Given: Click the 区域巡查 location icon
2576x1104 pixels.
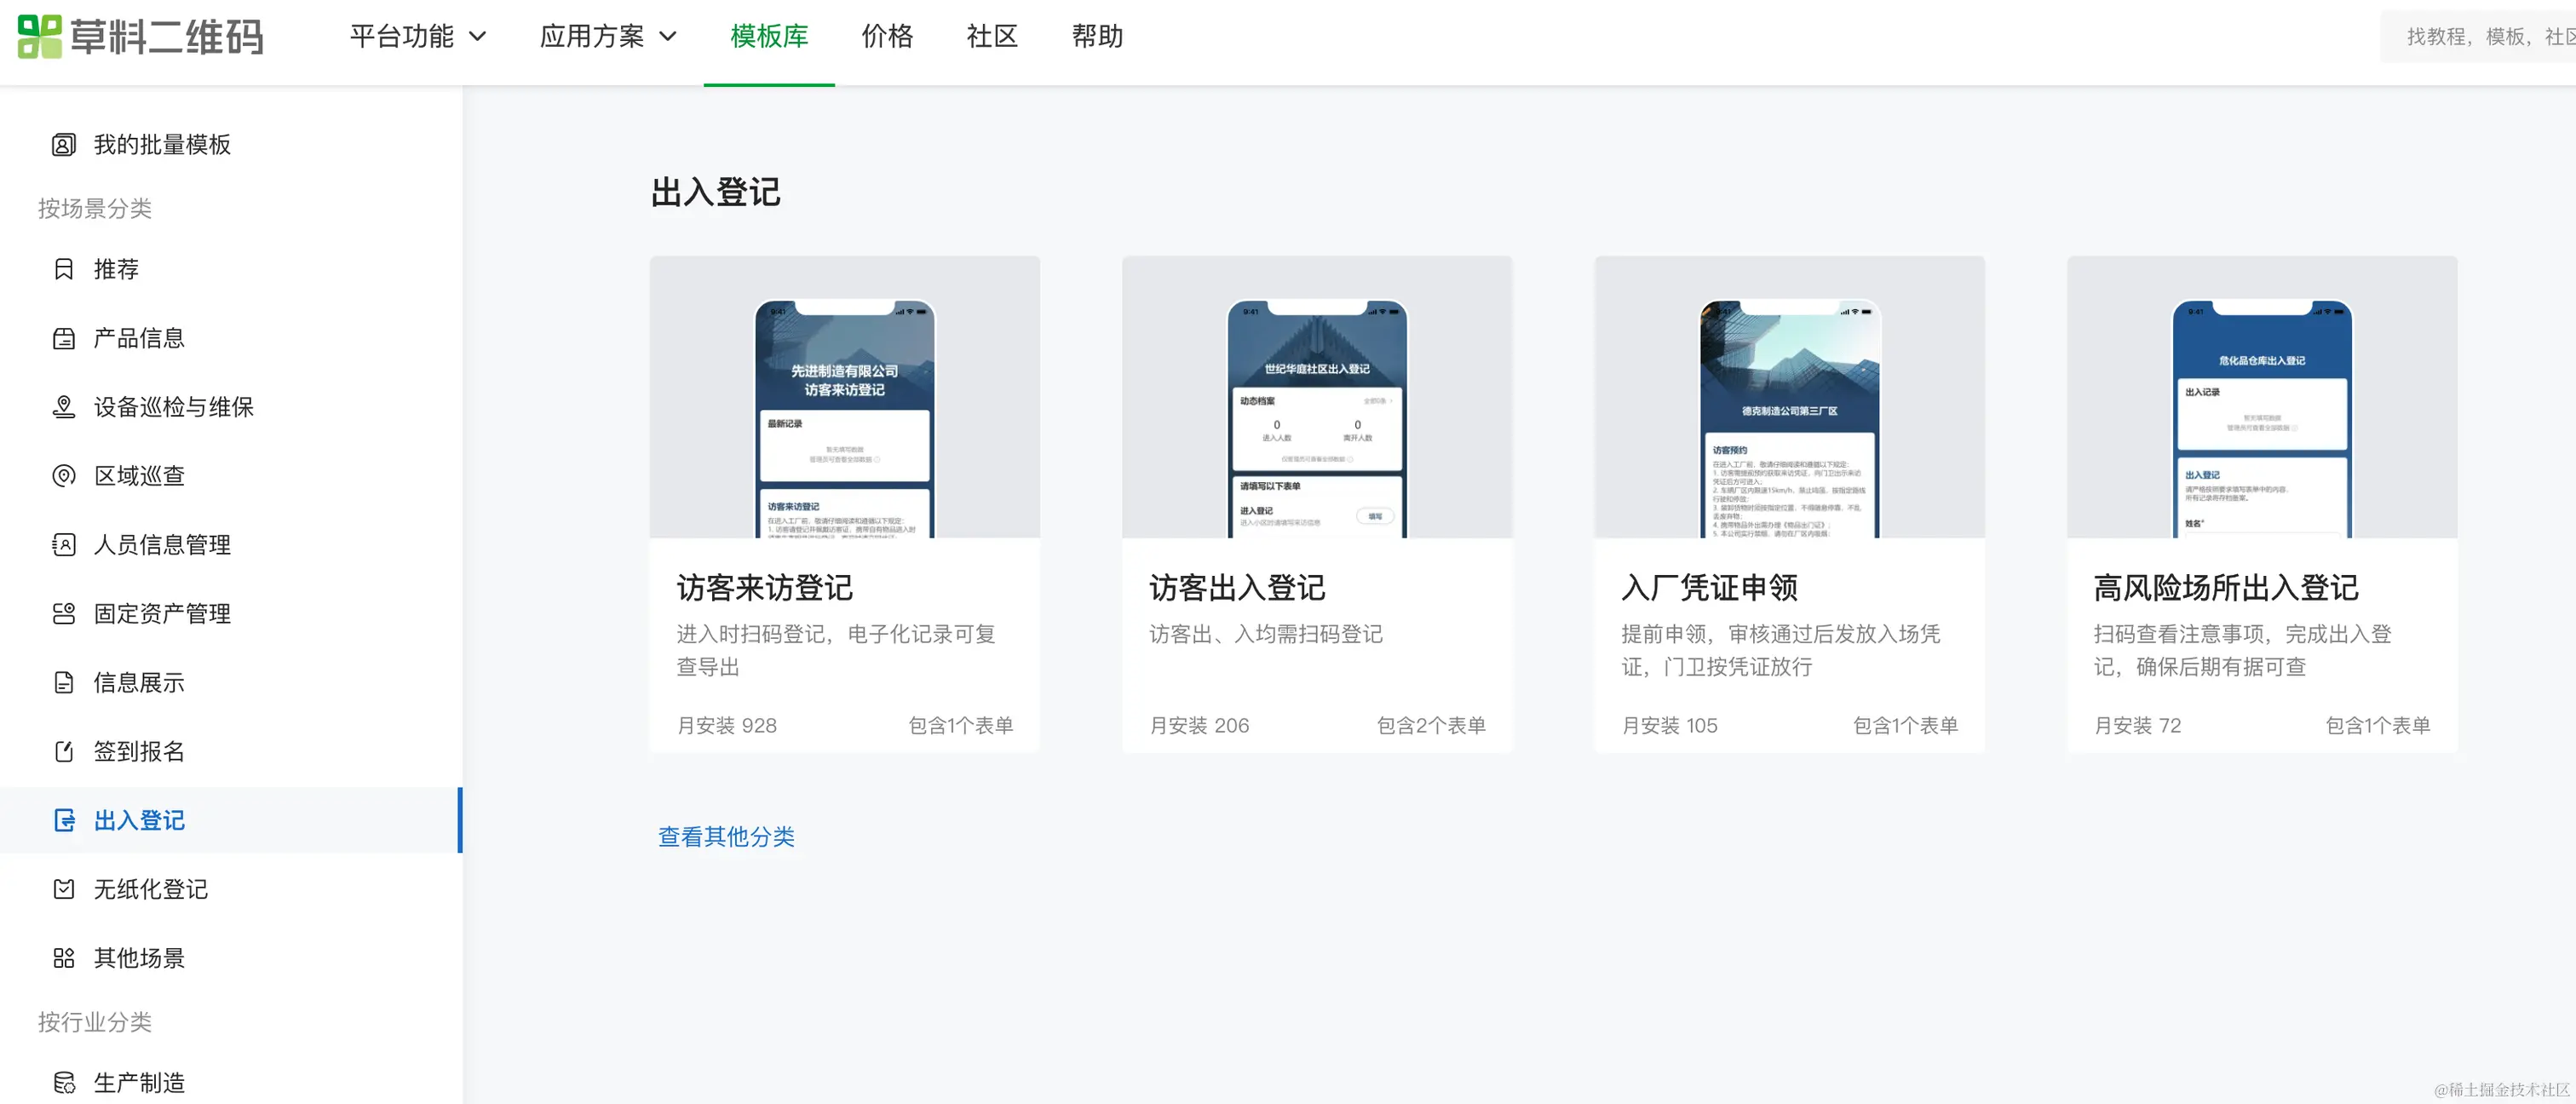Looking at the screenshot, I should tap(63, 476).
